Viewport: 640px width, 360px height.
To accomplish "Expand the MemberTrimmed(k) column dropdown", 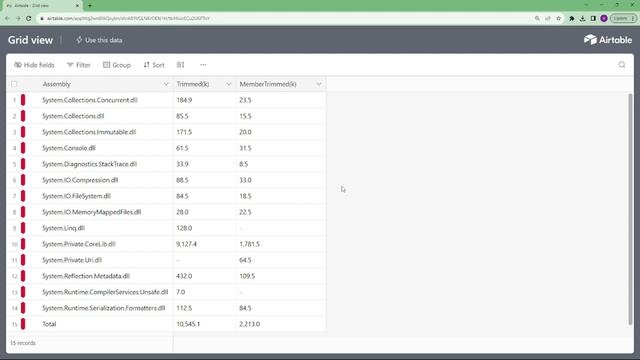I will point(319,84).
